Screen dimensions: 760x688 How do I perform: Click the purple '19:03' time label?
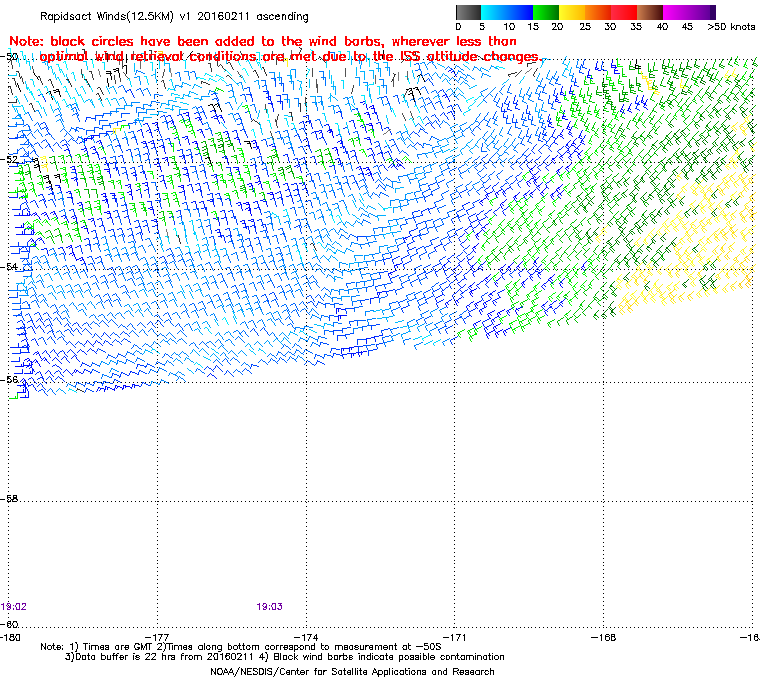pyautogui.click(x=269, y=607)
